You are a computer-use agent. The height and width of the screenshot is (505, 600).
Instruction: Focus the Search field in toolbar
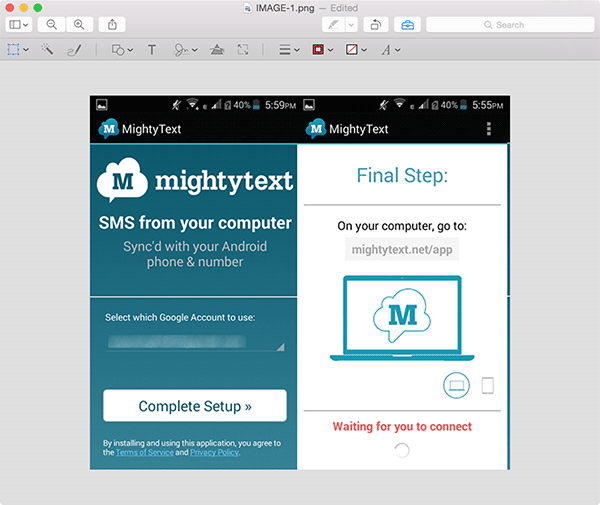510,25
